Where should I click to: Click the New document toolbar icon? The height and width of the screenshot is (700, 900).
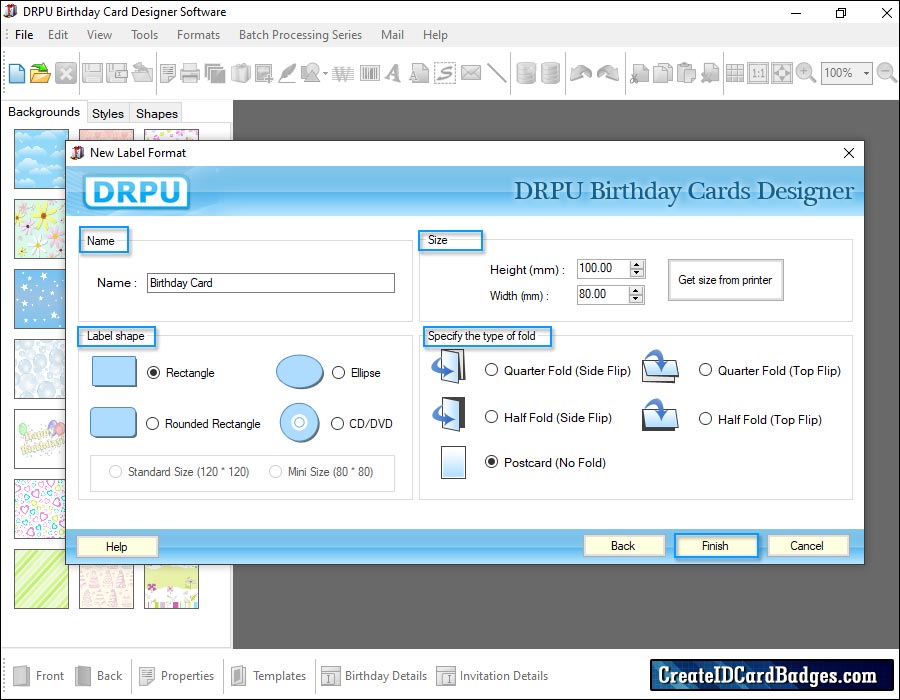(17, 73)
